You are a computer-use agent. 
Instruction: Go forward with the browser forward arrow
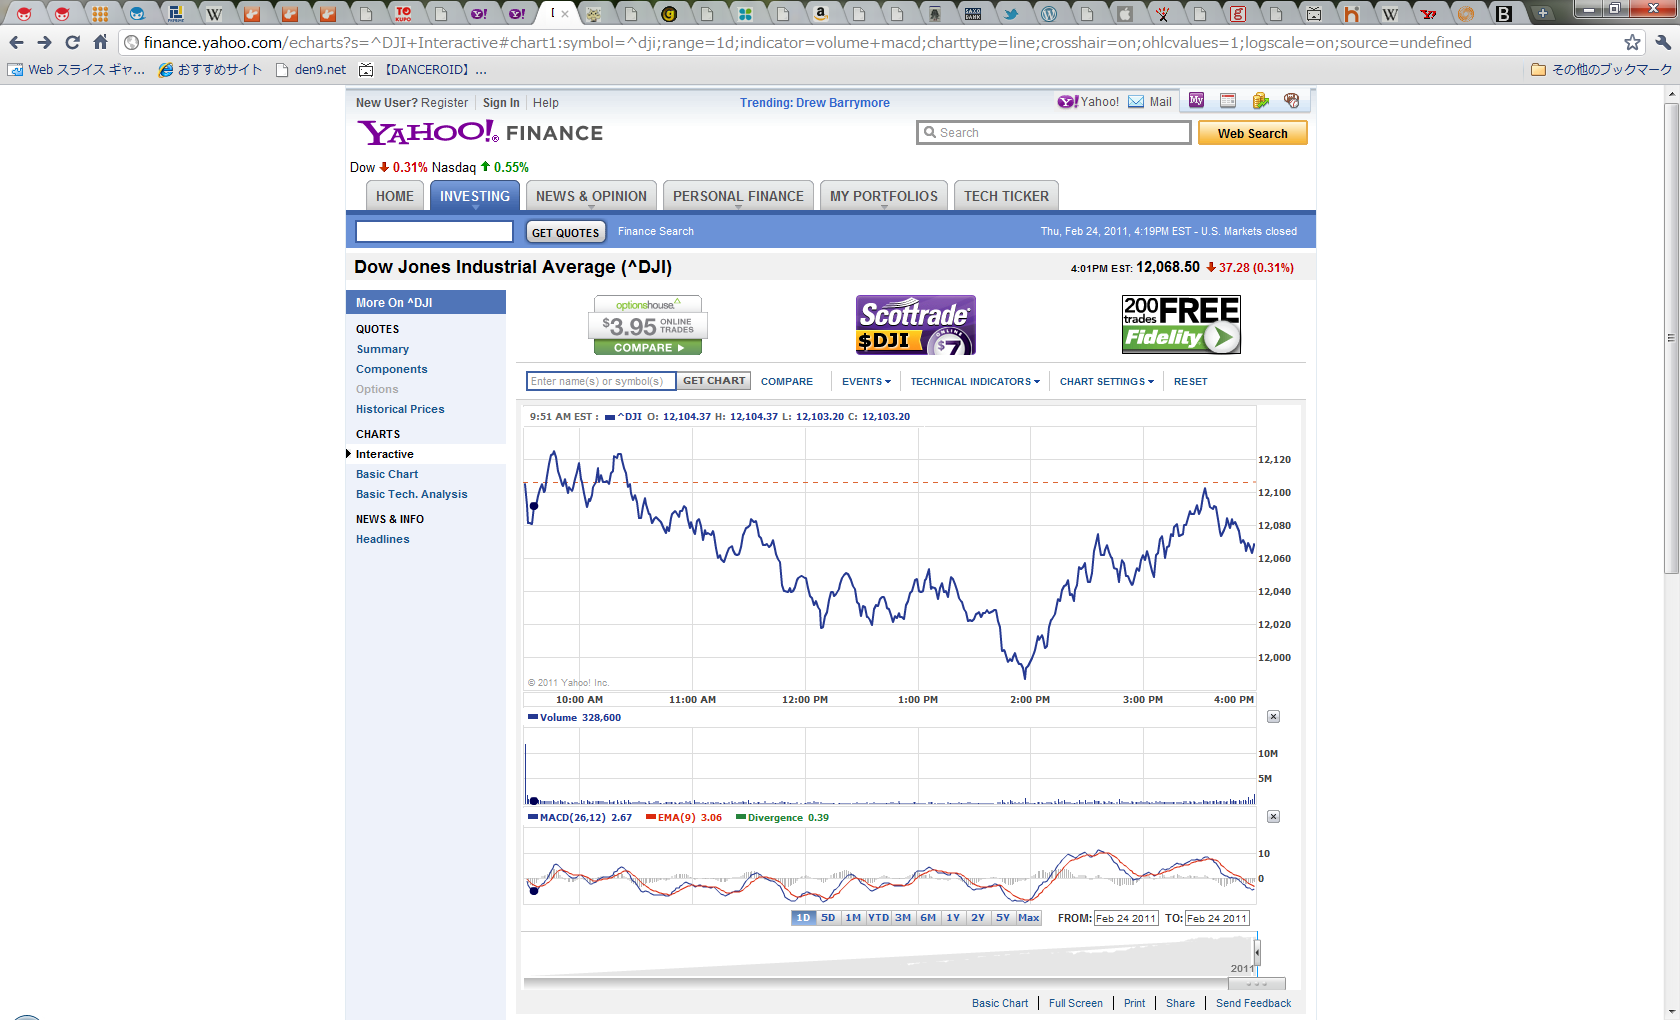[x=44, y=42]
